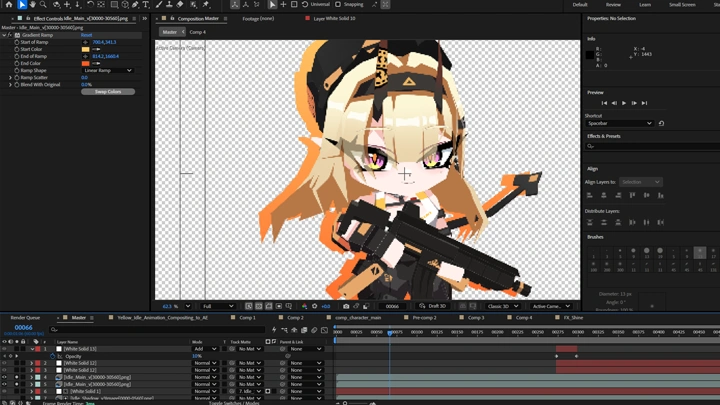Open the Spacebar shortcut dropdown
The image size is (720, 405).
(x=619, y=123)
